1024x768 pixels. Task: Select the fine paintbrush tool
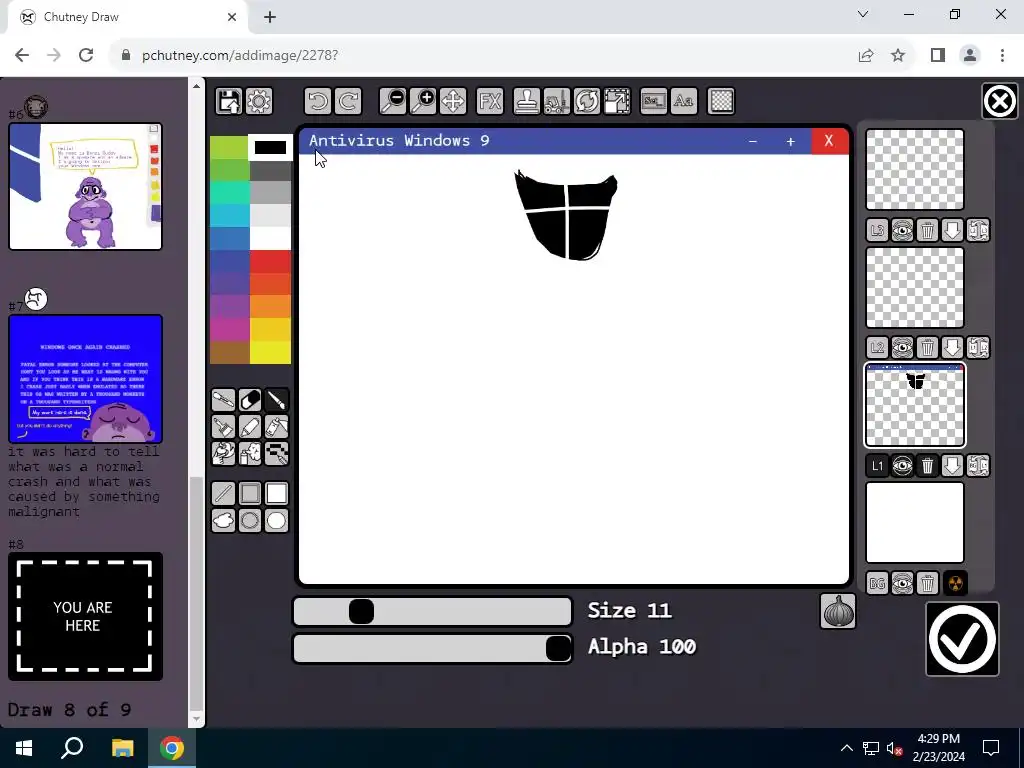click(277, 400)
